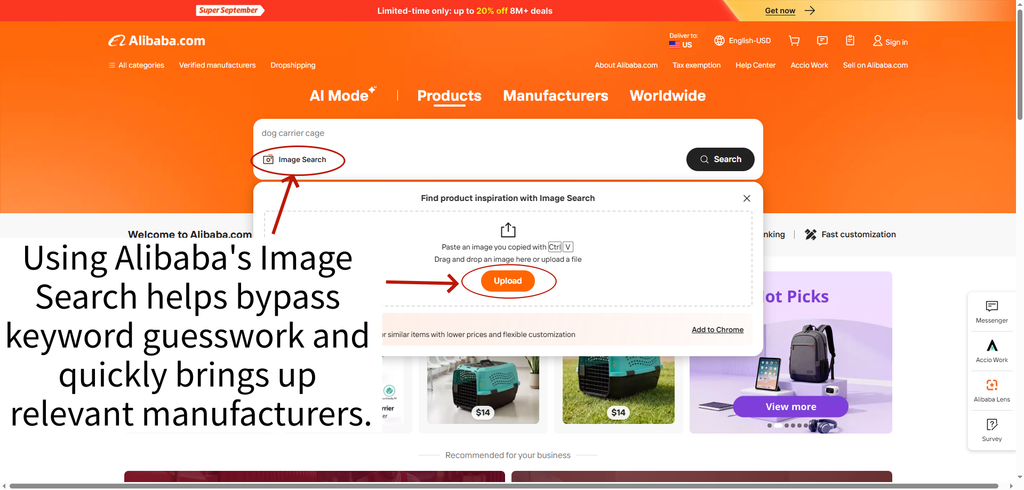
Task: Click the globe language icon
Action: pos(719,41)
